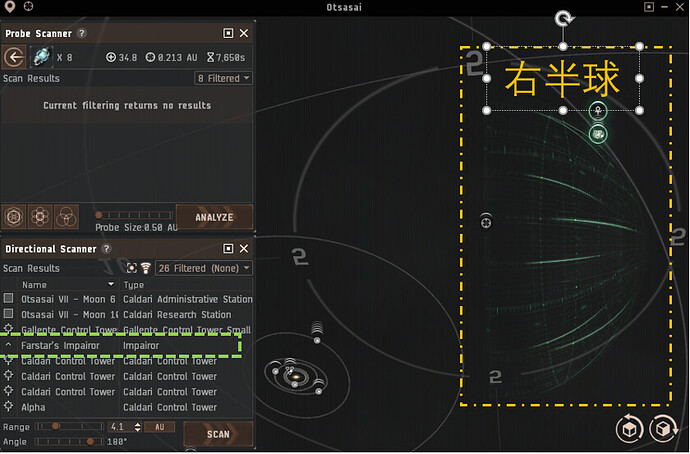
Task: Toggle the directional scan camera-tracking icon
Action: [131, 268]
